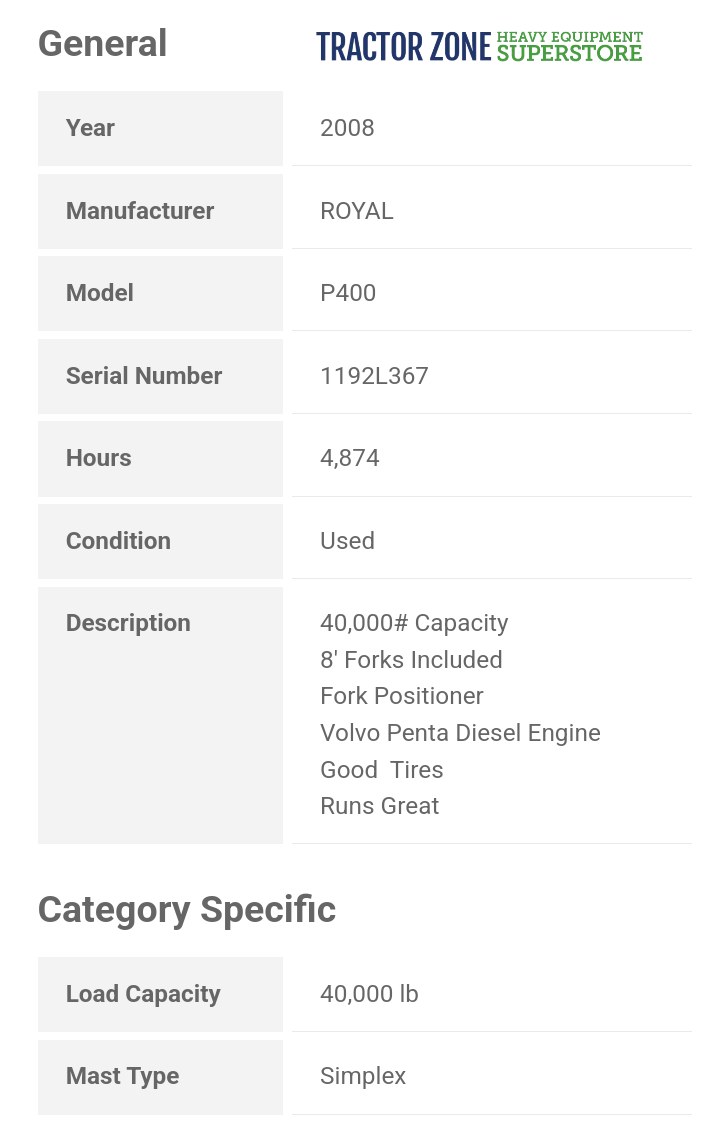Screen dimensions: 719x1127
Task: Click the Volvo Penta Diesel Engine text
Action: 460,733
